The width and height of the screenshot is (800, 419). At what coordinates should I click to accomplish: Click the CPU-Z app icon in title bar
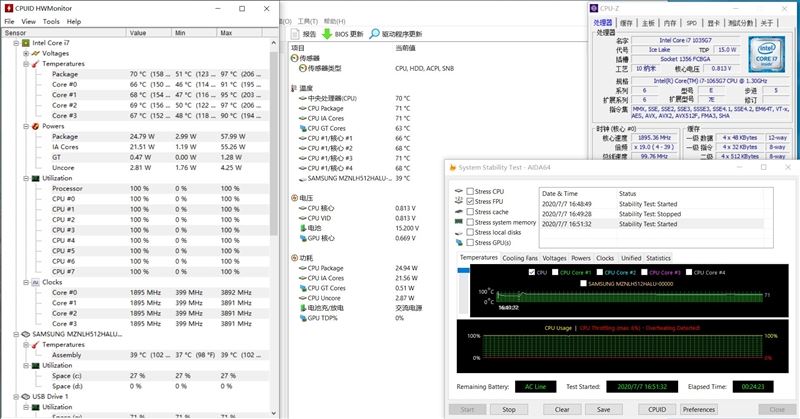[594, 8]
